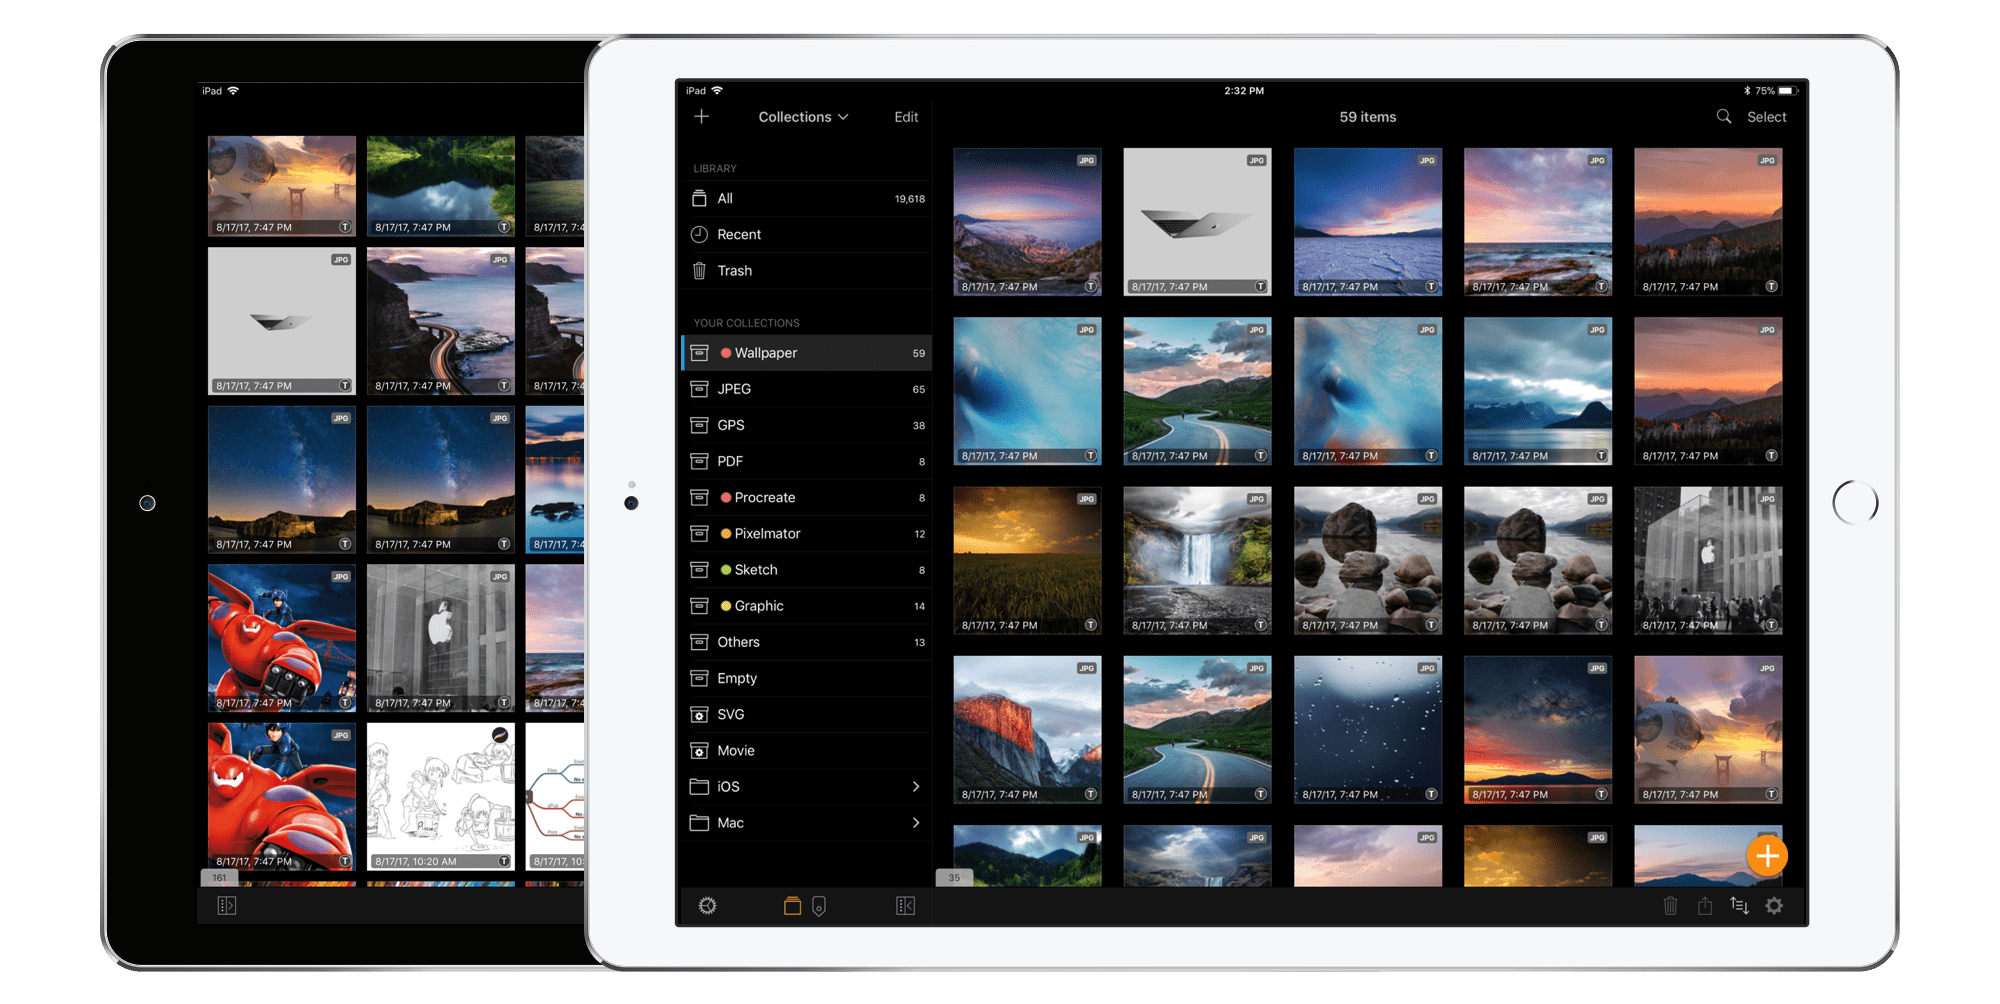Open the sort order icon

(x=1740, y=907)
